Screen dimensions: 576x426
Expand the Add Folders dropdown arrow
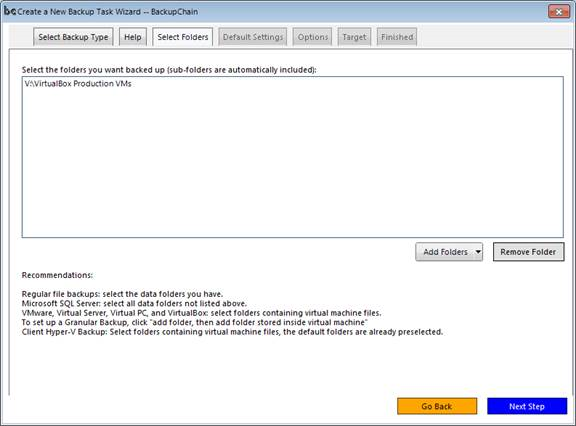pos(478,252)
